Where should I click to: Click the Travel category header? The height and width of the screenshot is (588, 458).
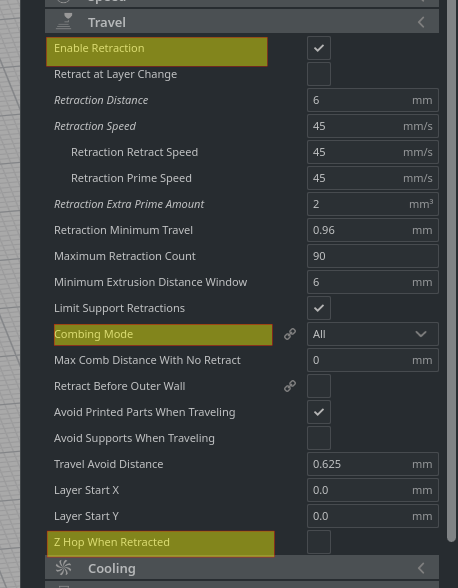tap(242, 21)
